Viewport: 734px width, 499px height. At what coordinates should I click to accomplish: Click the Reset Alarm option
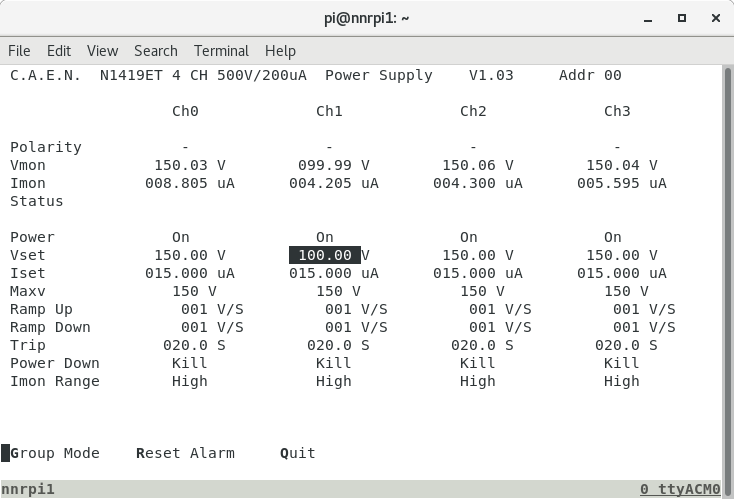click(185, 453)
